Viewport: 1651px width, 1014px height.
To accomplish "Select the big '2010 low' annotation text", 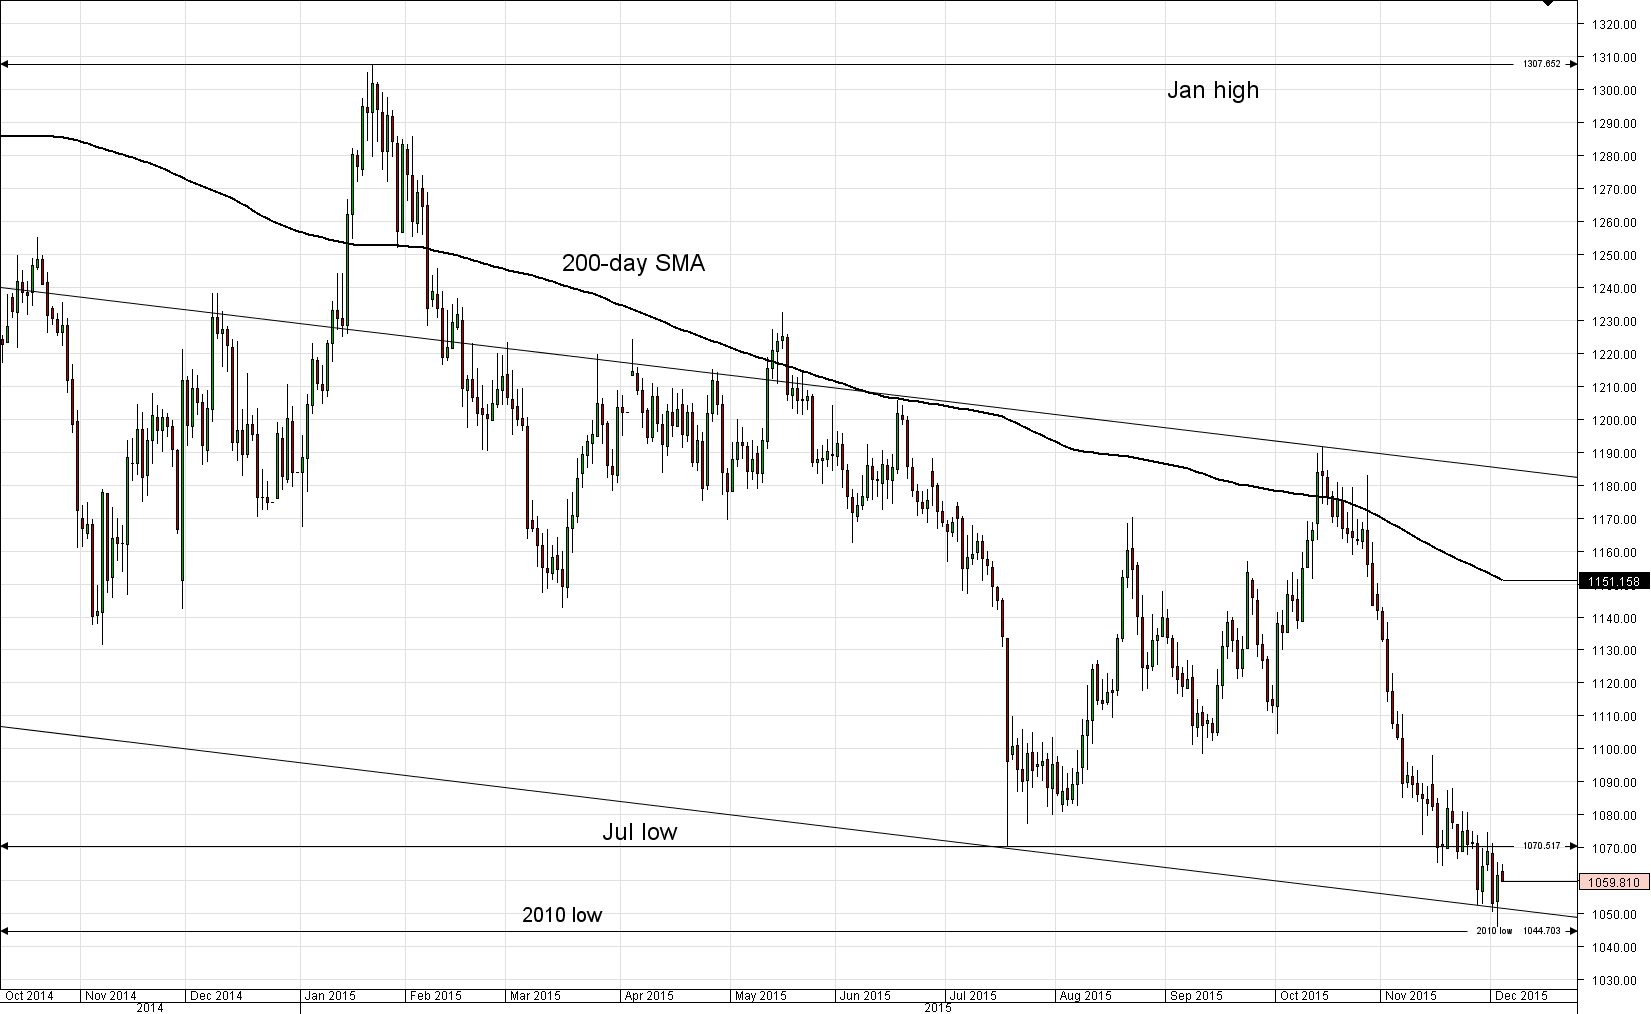I will 562,915.
